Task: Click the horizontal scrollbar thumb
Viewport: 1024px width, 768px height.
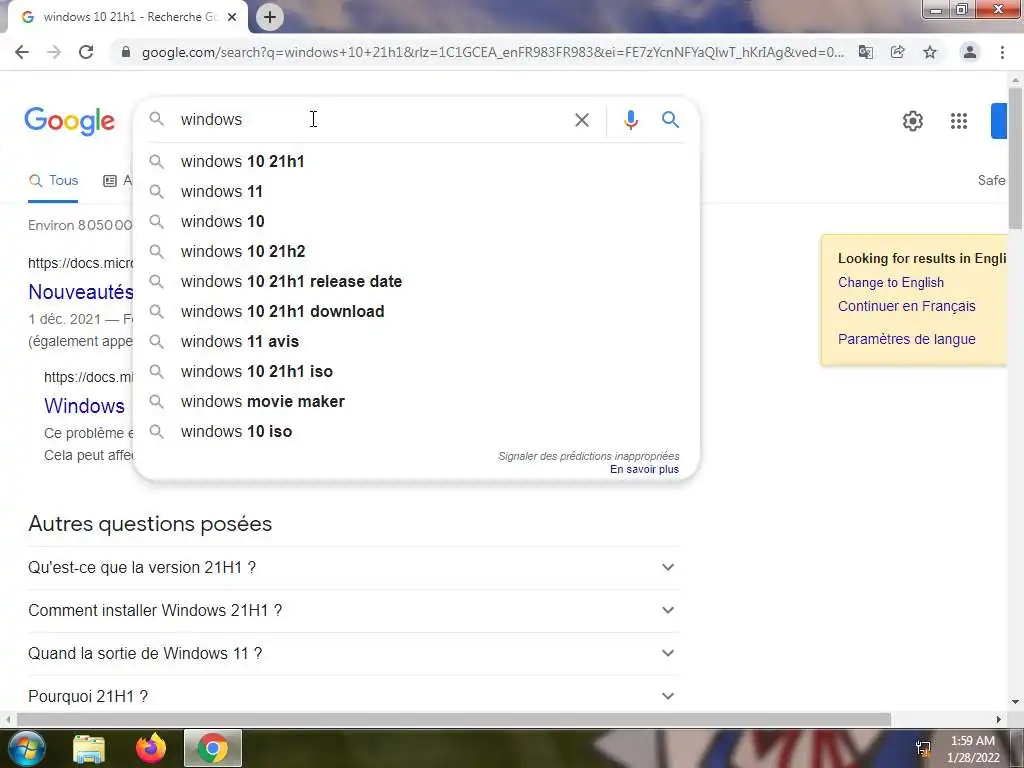Action: point(454,720)
